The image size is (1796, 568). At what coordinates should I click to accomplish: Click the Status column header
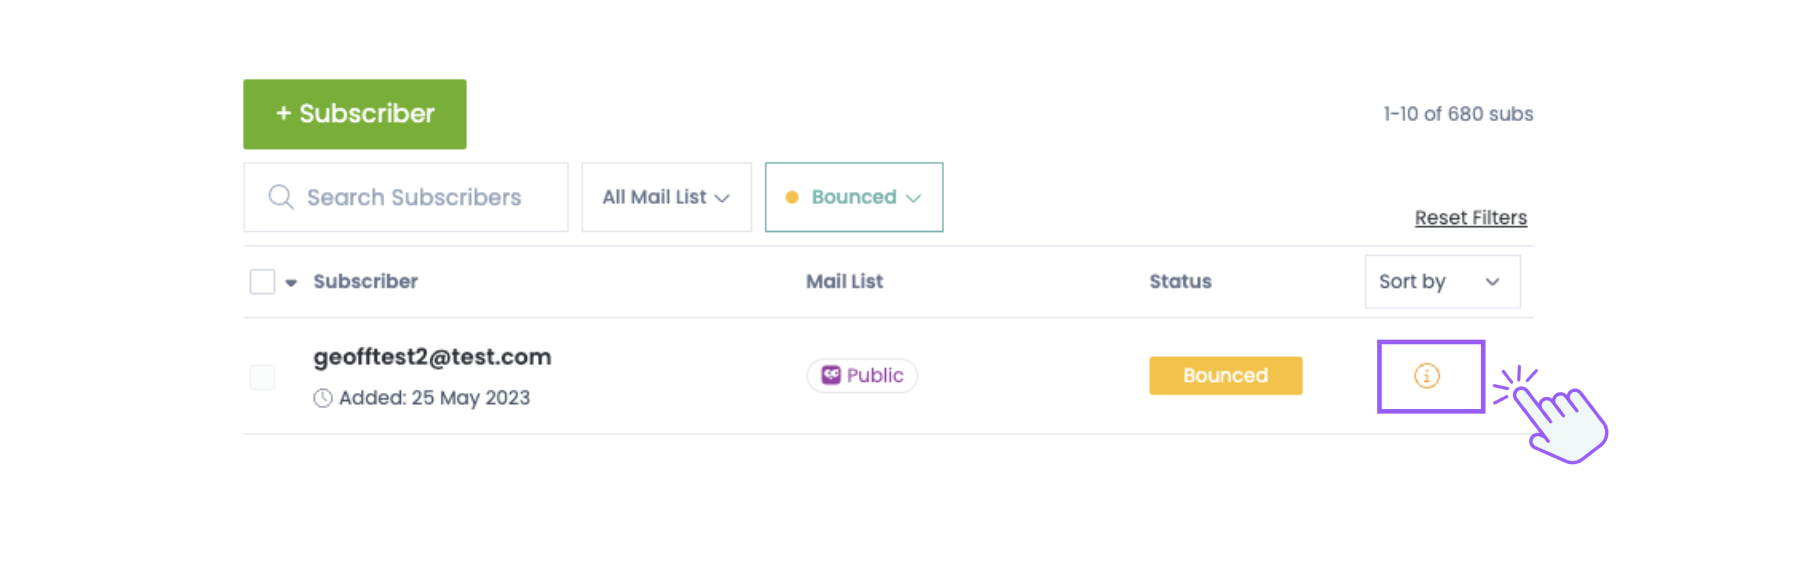tap(1180, 282)
